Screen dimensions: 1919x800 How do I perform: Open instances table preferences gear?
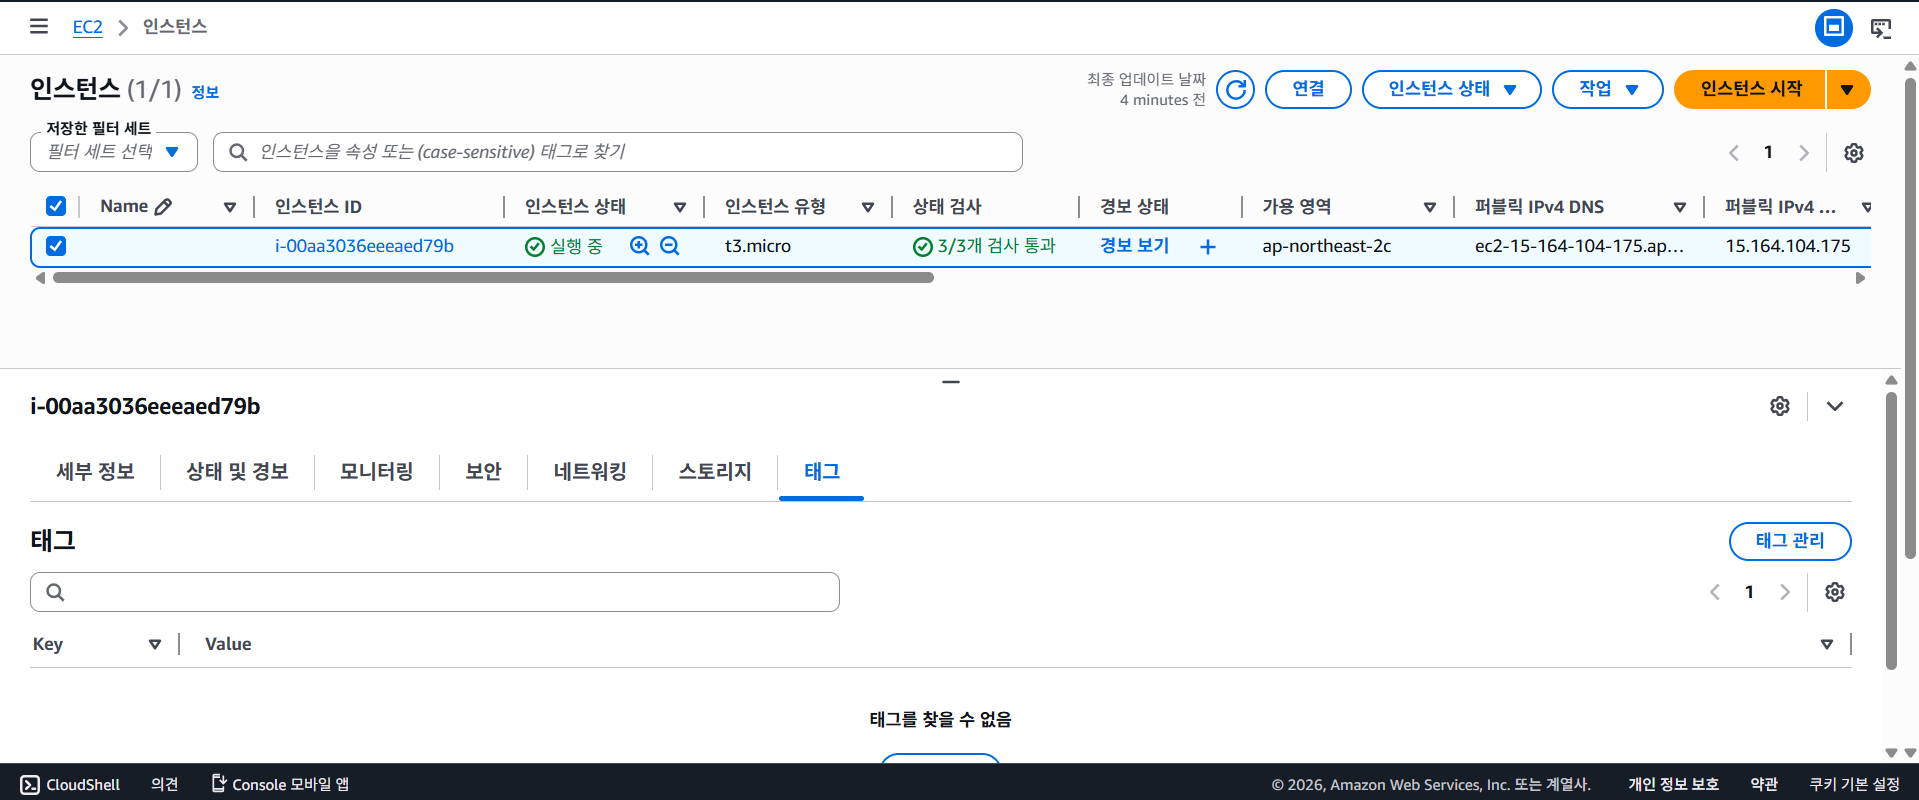pos(1854,153)
